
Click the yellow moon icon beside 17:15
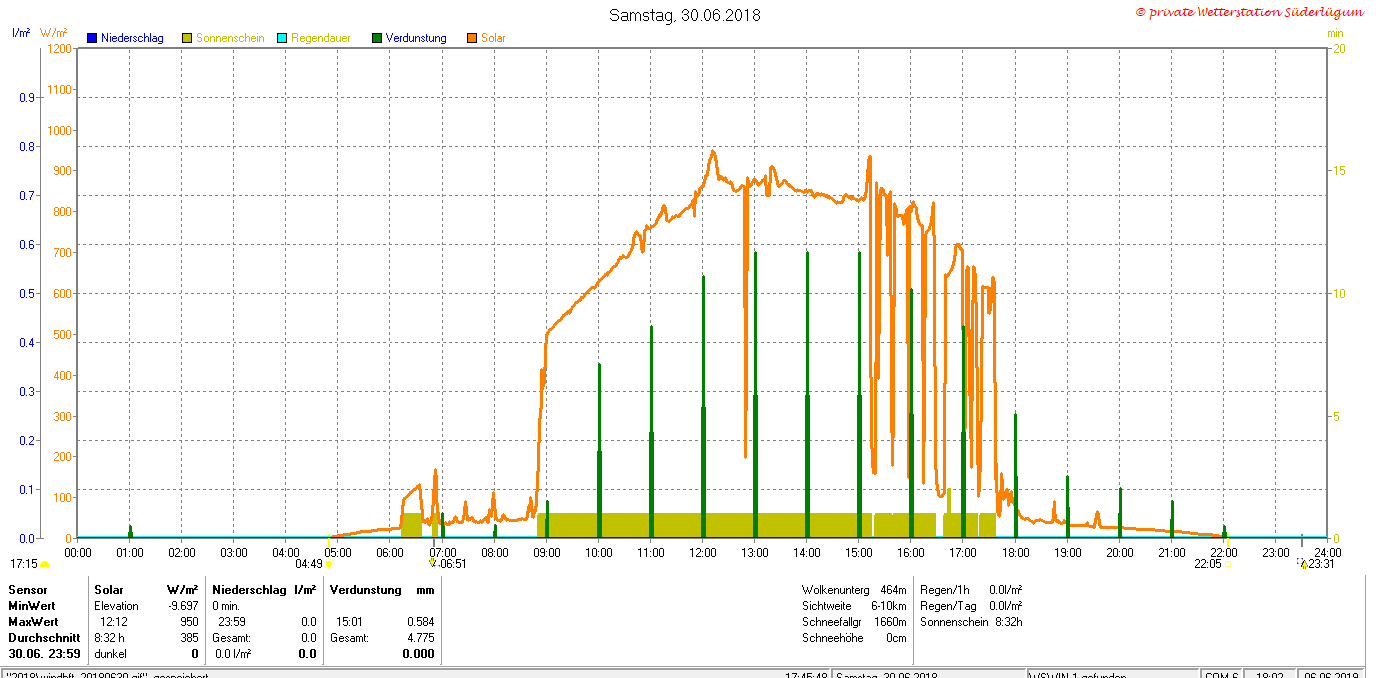(x=45, y=564)
